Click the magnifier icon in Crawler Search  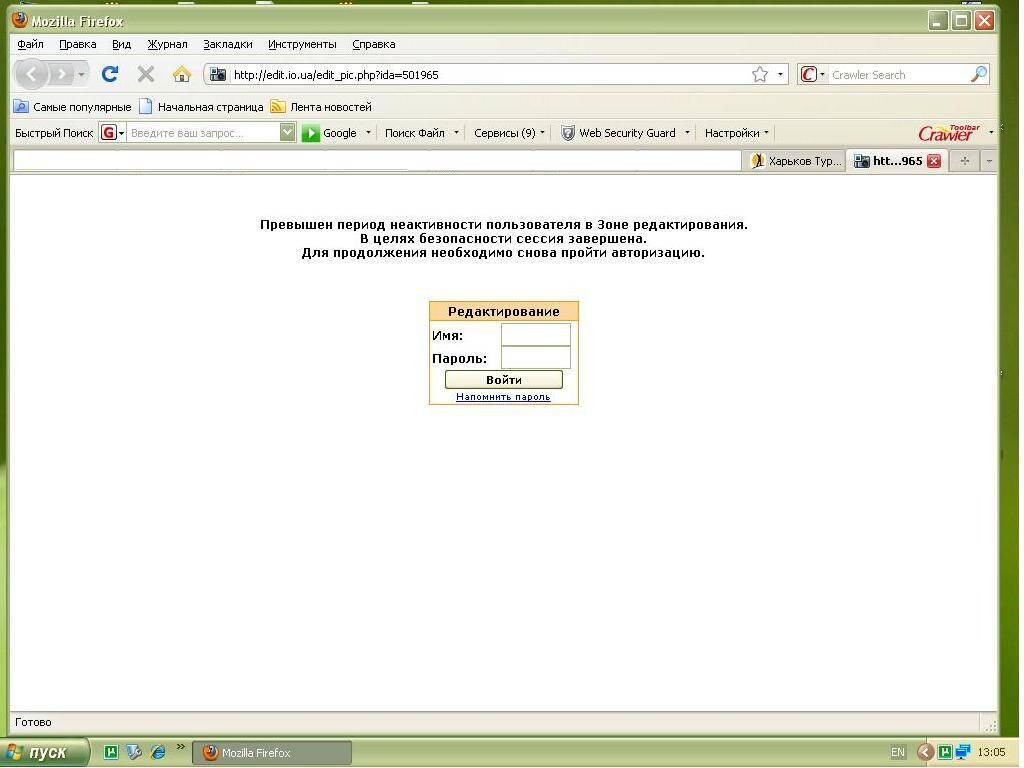point(978,74)
